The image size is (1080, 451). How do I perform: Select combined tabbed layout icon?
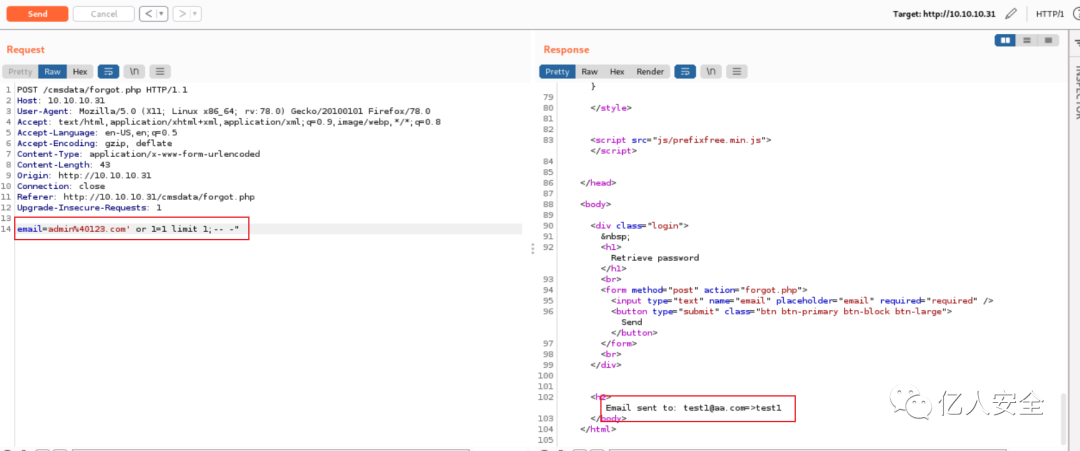tap(1048, 41)
